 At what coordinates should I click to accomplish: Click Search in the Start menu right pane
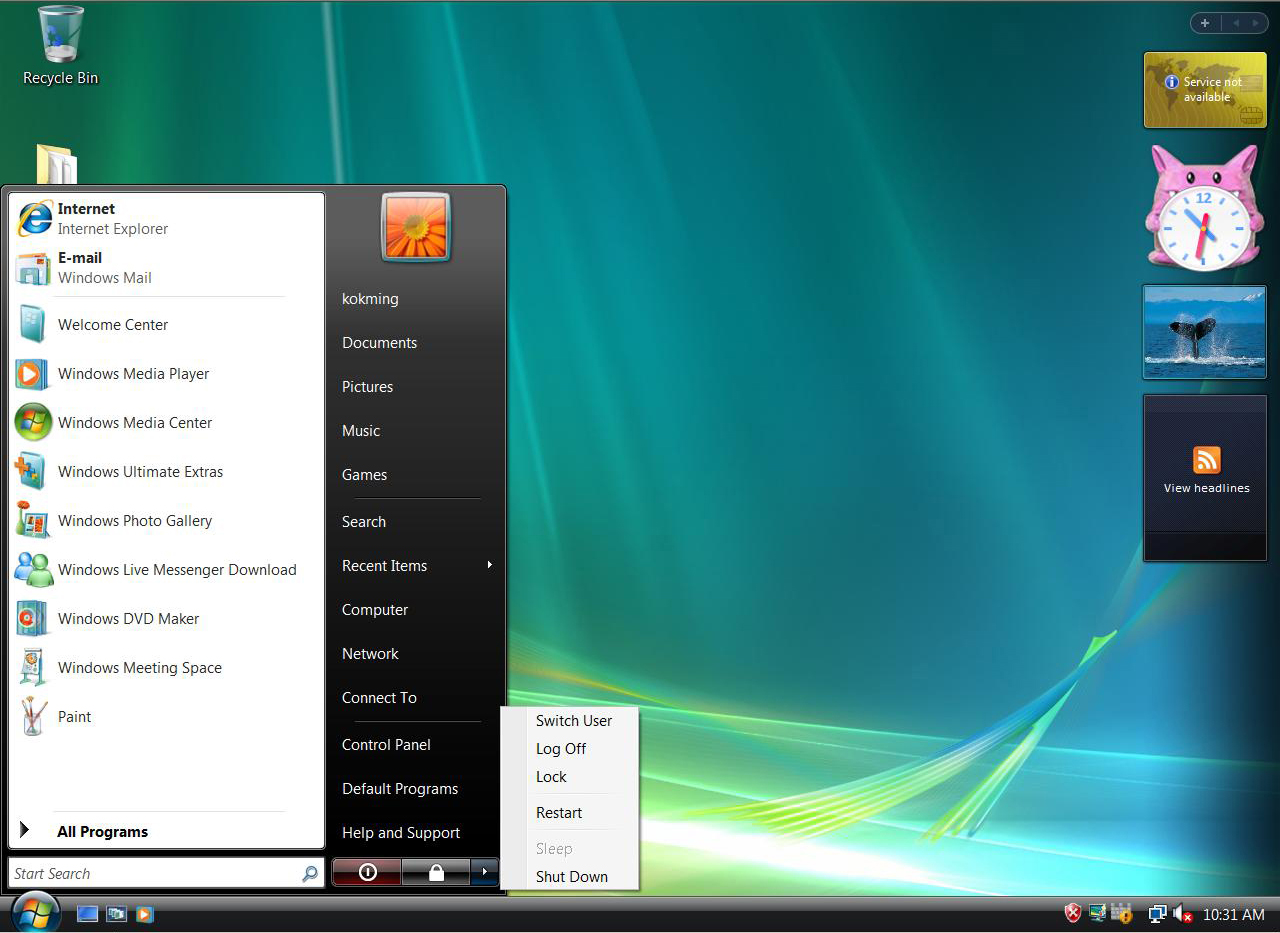(x=364, y=521)
